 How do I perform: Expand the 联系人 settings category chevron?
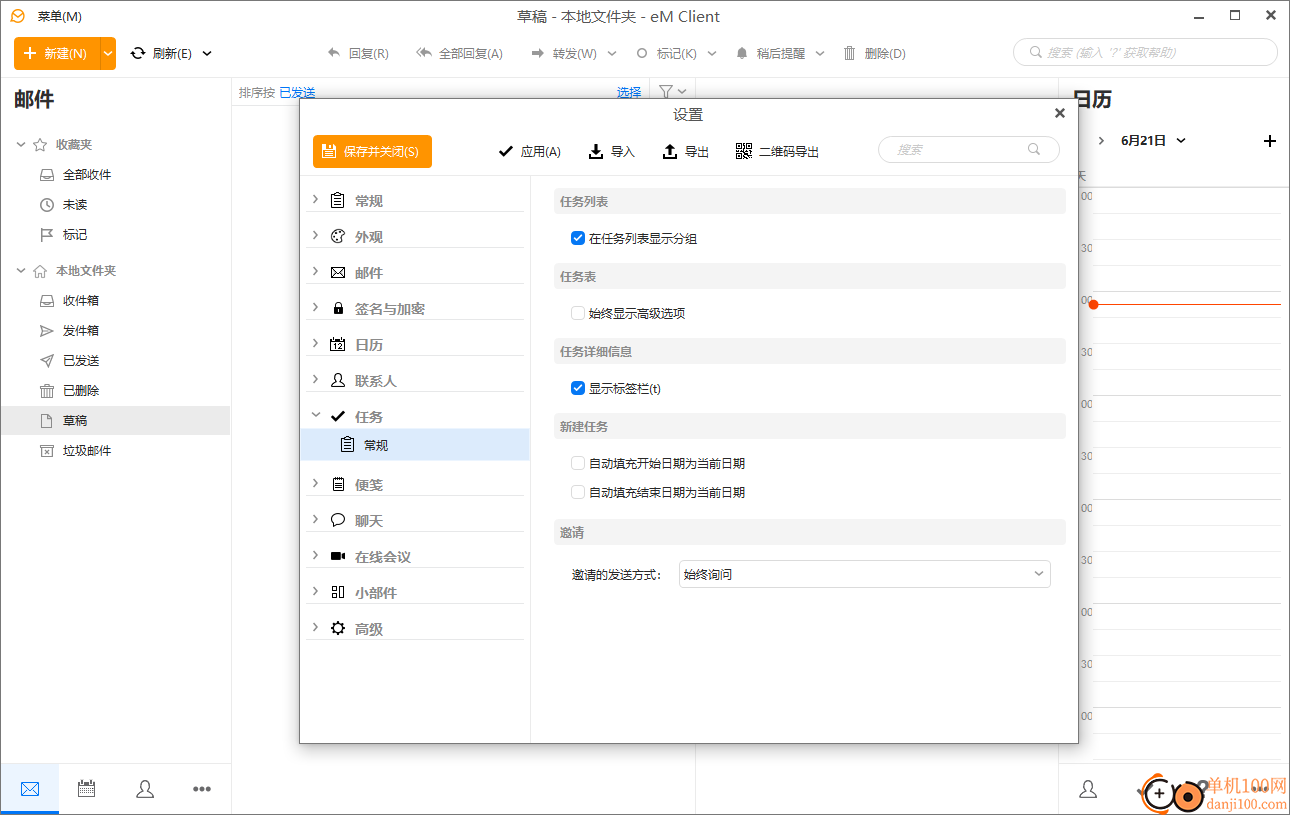point(315,380)
